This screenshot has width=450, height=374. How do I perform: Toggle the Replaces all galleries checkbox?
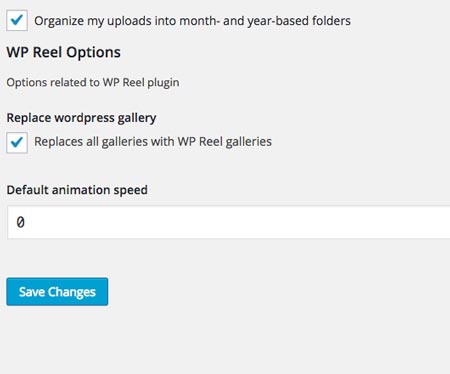pos(17,142)
